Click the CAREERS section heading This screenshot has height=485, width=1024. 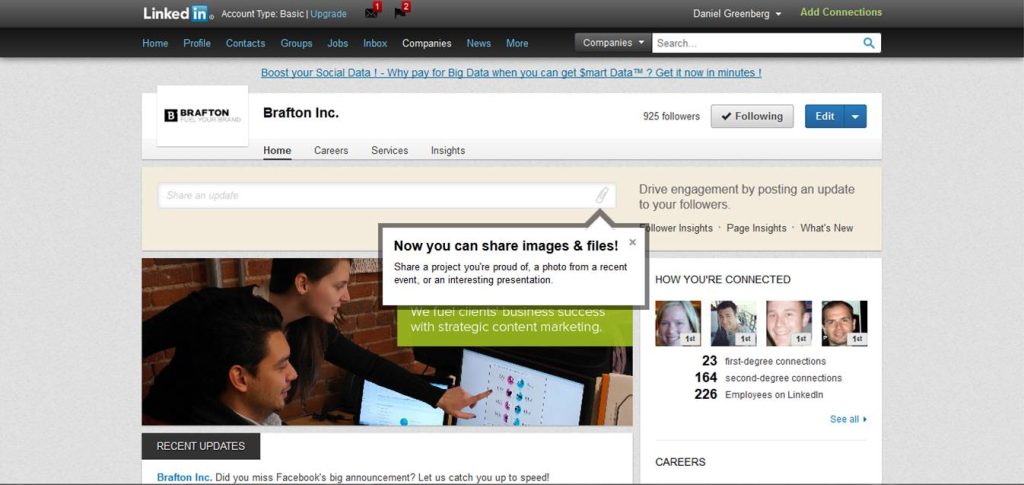[x=680, y=462]
